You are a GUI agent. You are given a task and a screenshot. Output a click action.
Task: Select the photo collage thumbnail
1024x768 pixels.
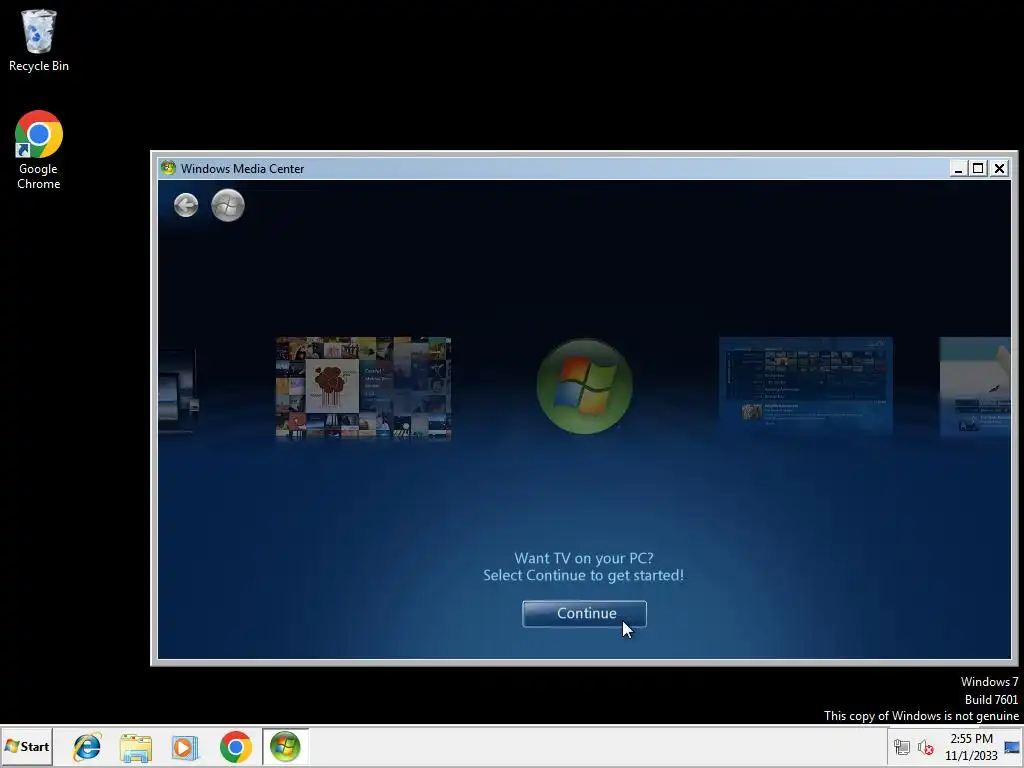(x=363, y=387)
